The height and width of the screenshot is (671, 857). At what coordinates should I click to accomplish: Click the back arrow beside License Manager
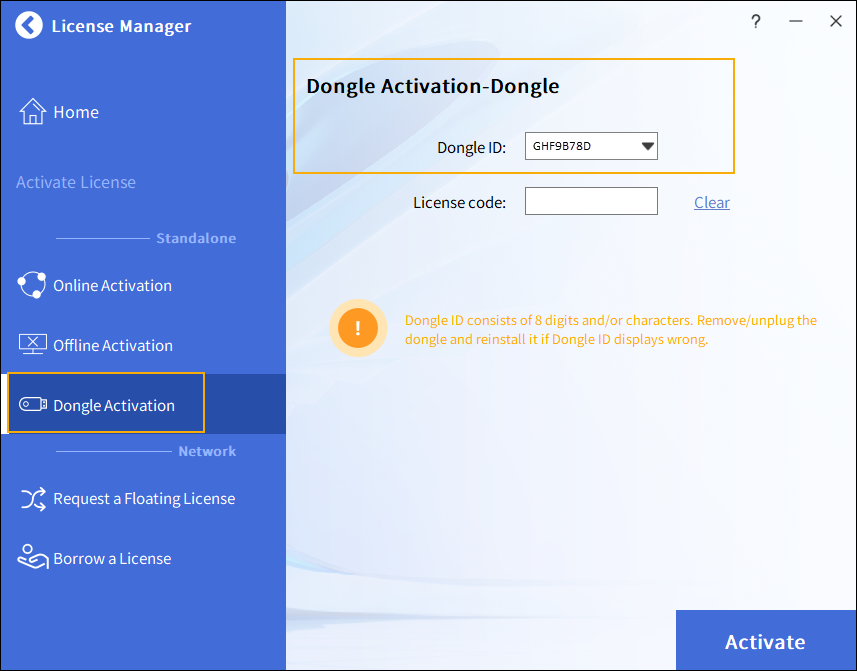tap(30, 26)
